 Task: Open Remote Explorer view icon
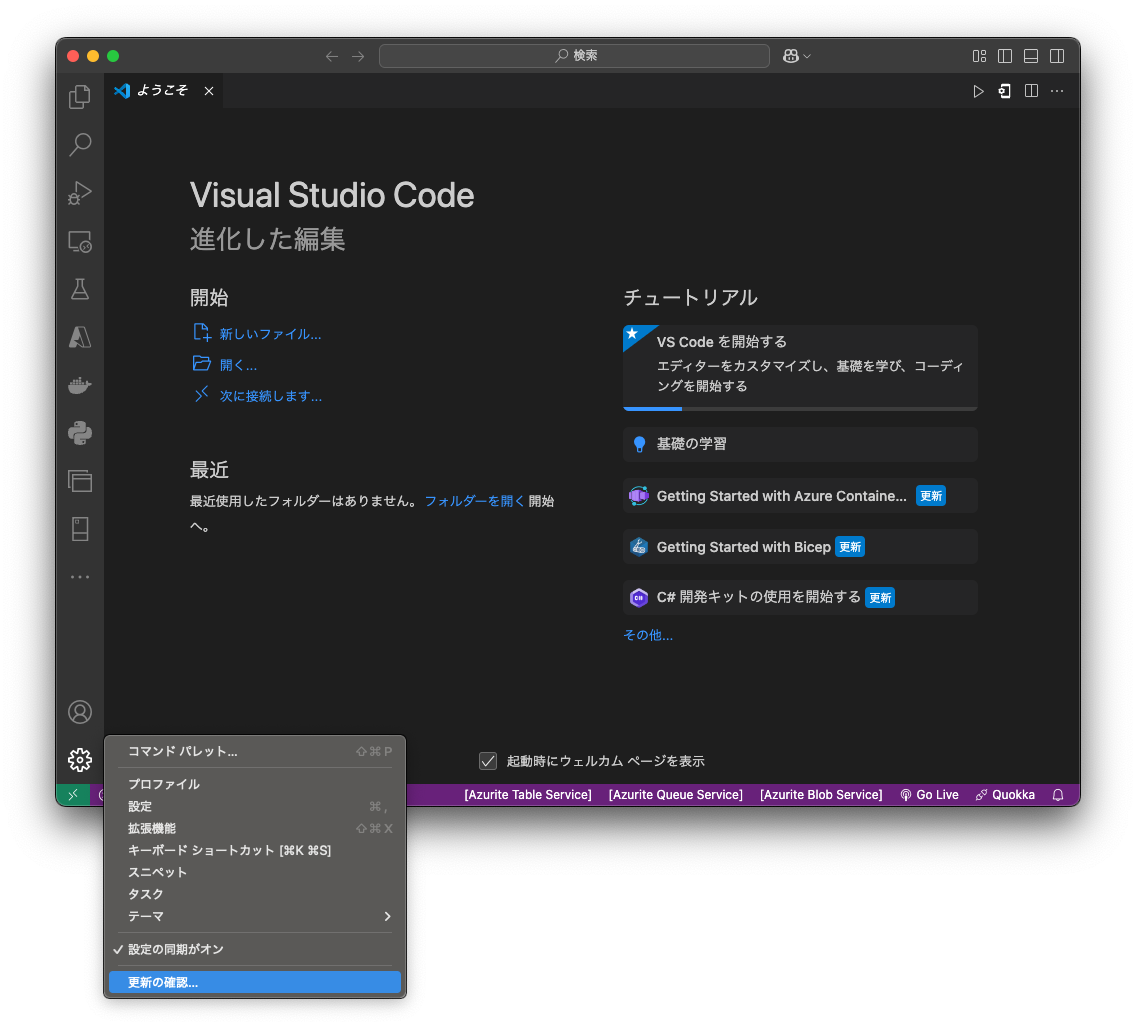coord(80,241)
